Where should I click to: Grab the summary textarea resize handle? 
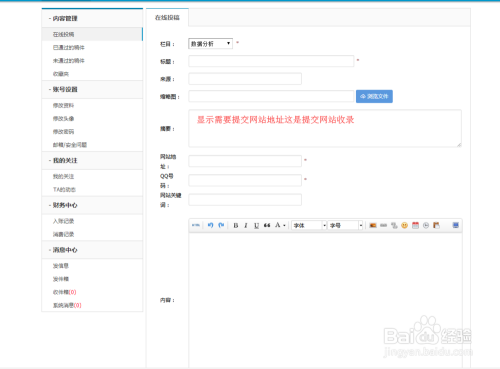pos(459,144)
